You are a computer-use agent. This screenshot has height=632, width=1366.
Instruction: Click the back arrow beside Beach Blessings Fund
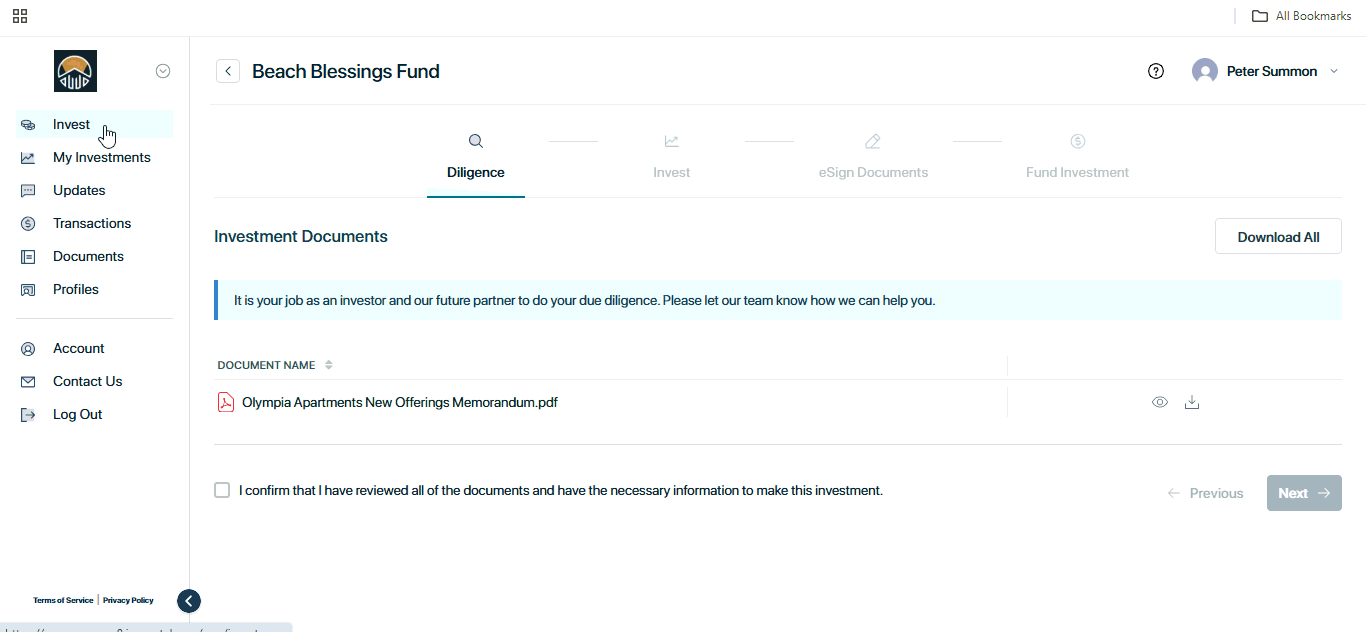click(228, 71)
